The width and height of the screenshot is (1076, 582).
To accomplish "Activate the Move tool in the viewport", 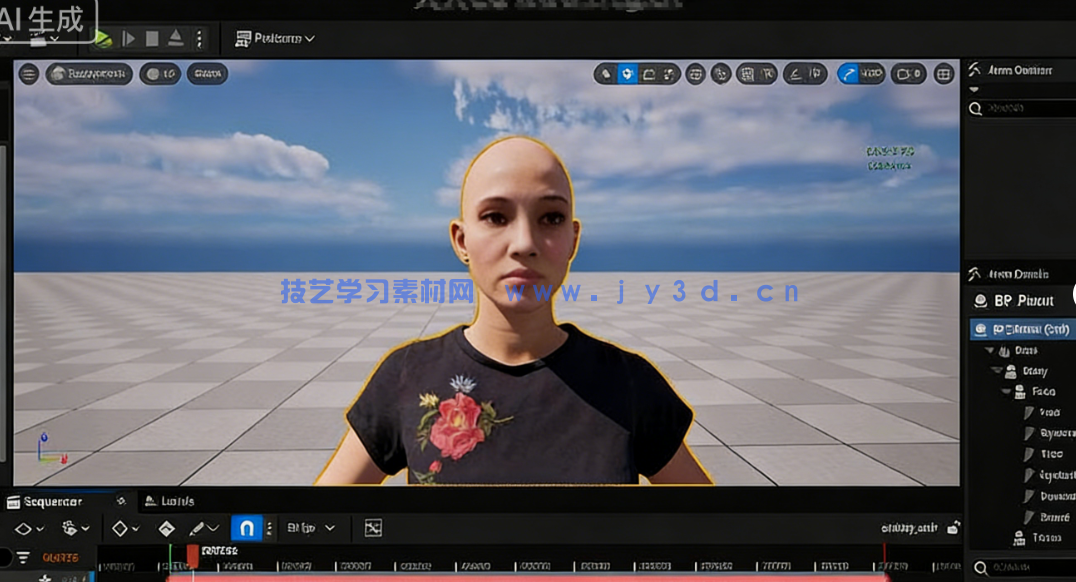I will coord(626,74).
